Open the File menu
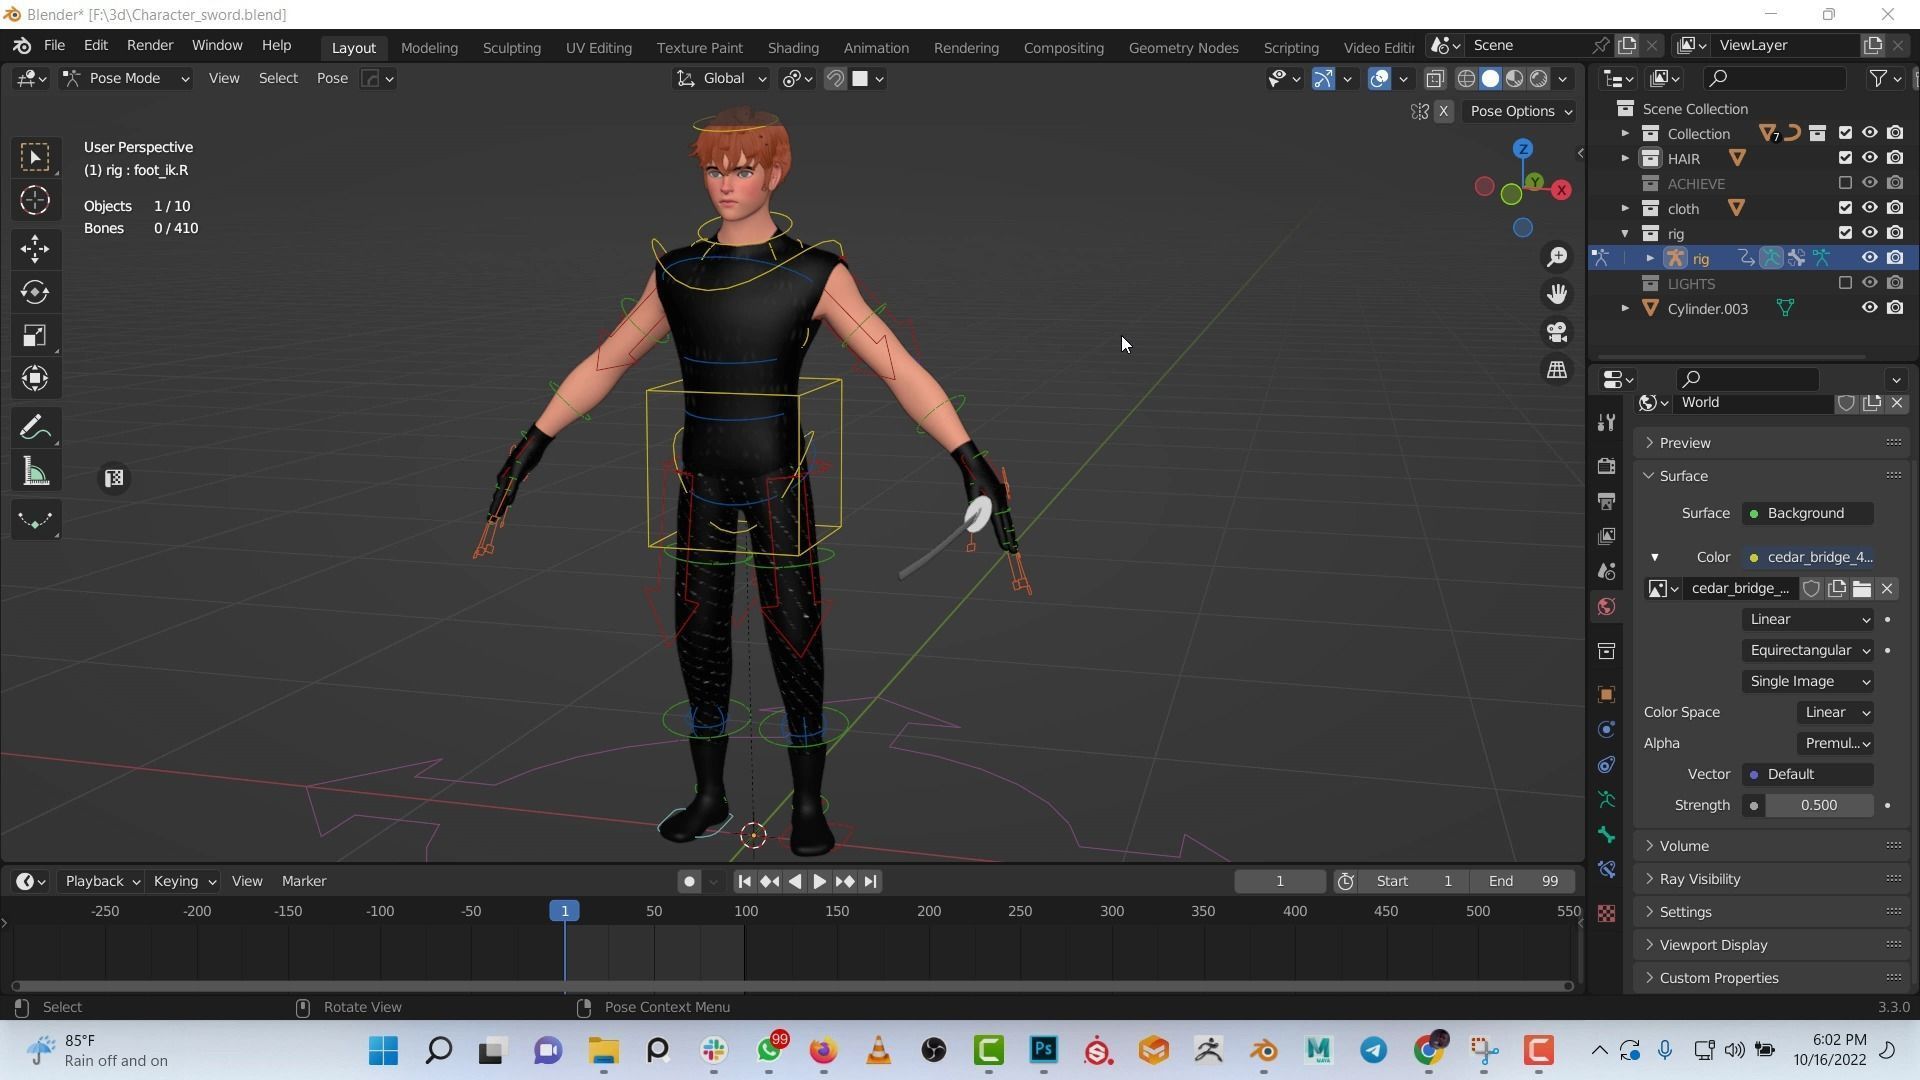The image size is (1920, 1080). coord(54,46)
